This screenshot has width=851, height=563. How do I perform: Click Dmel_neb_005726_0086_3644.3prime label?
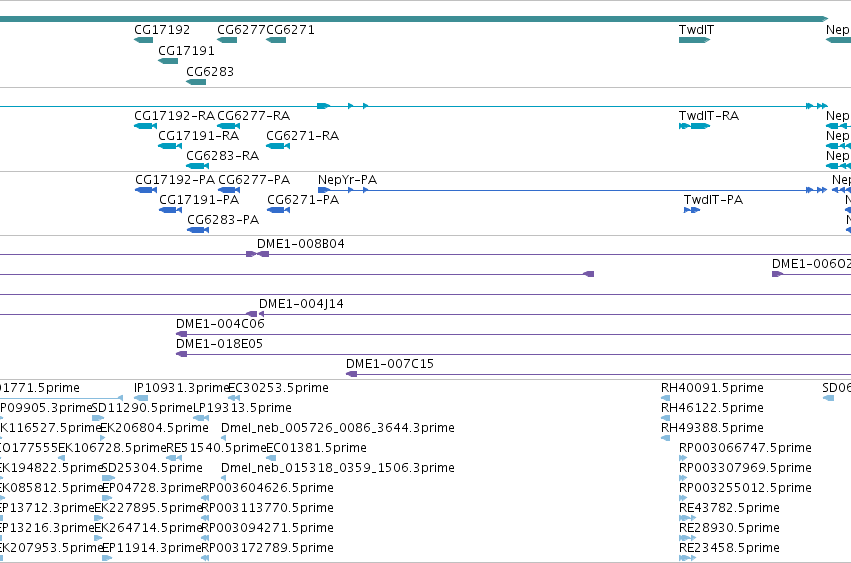click(338, 428)
